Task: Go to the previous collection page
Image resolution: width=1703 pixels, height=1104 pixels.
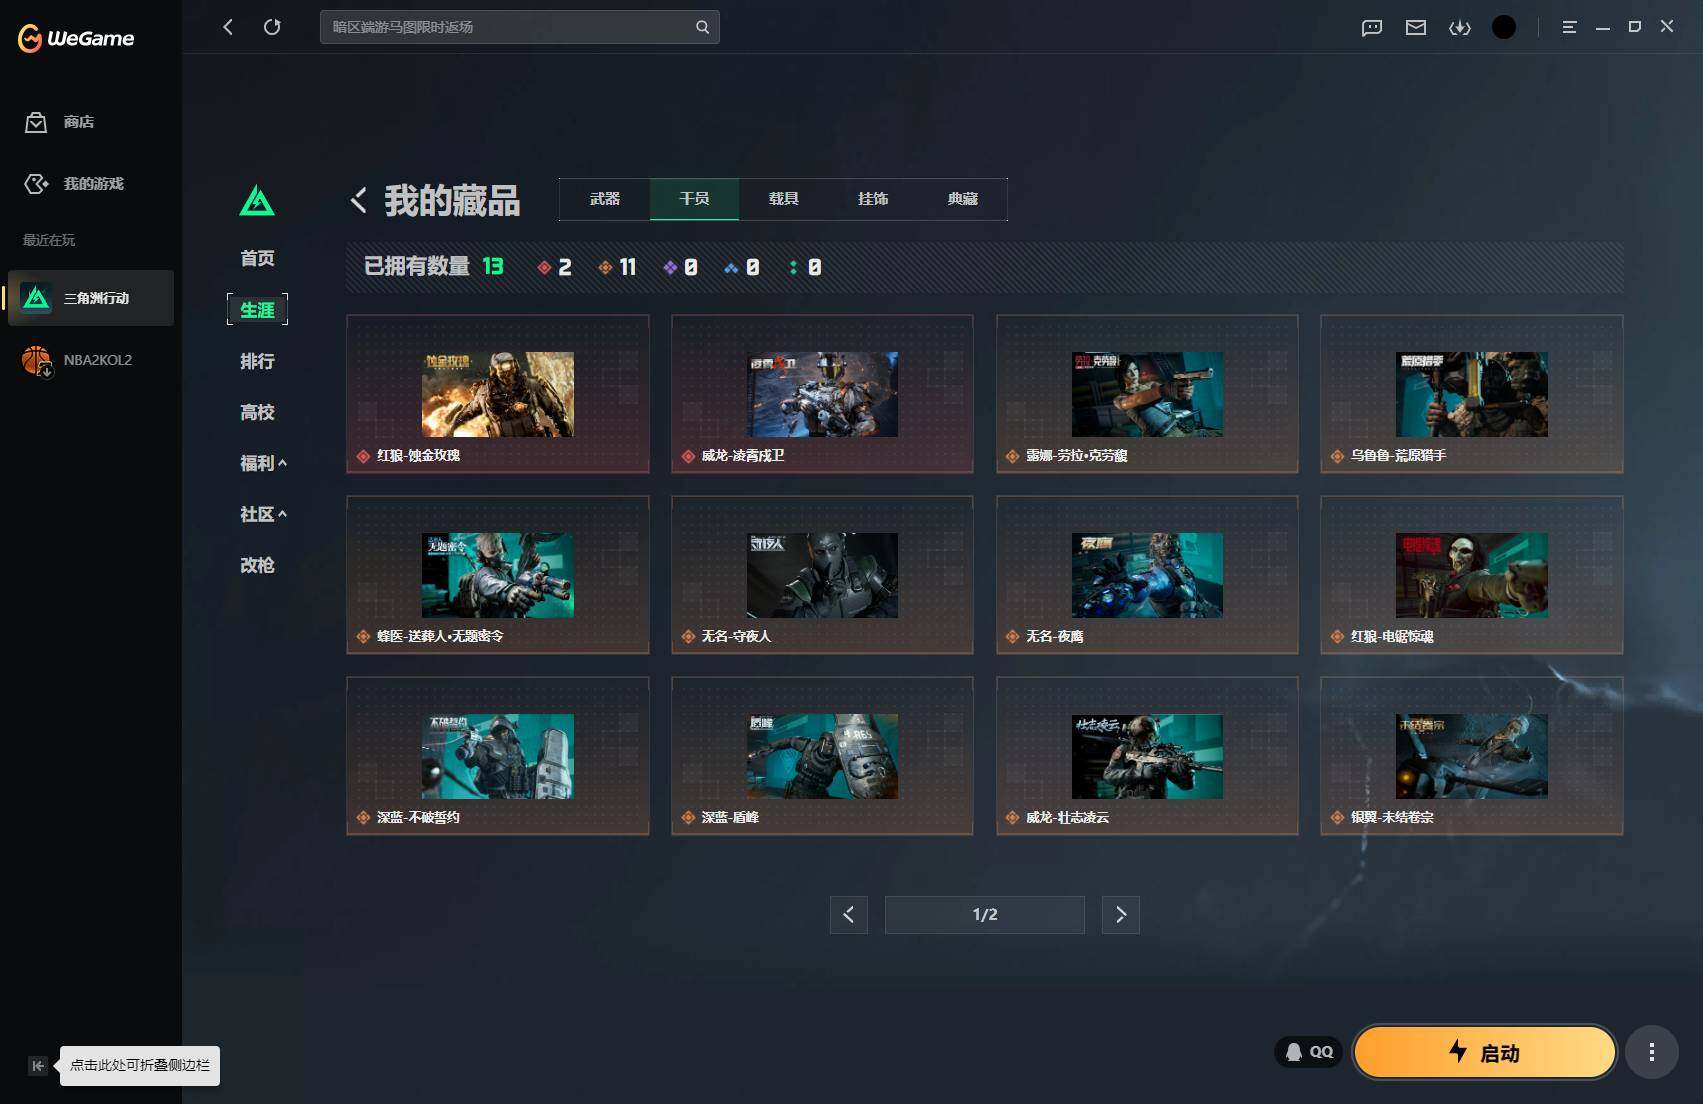Action: (848, 915)
